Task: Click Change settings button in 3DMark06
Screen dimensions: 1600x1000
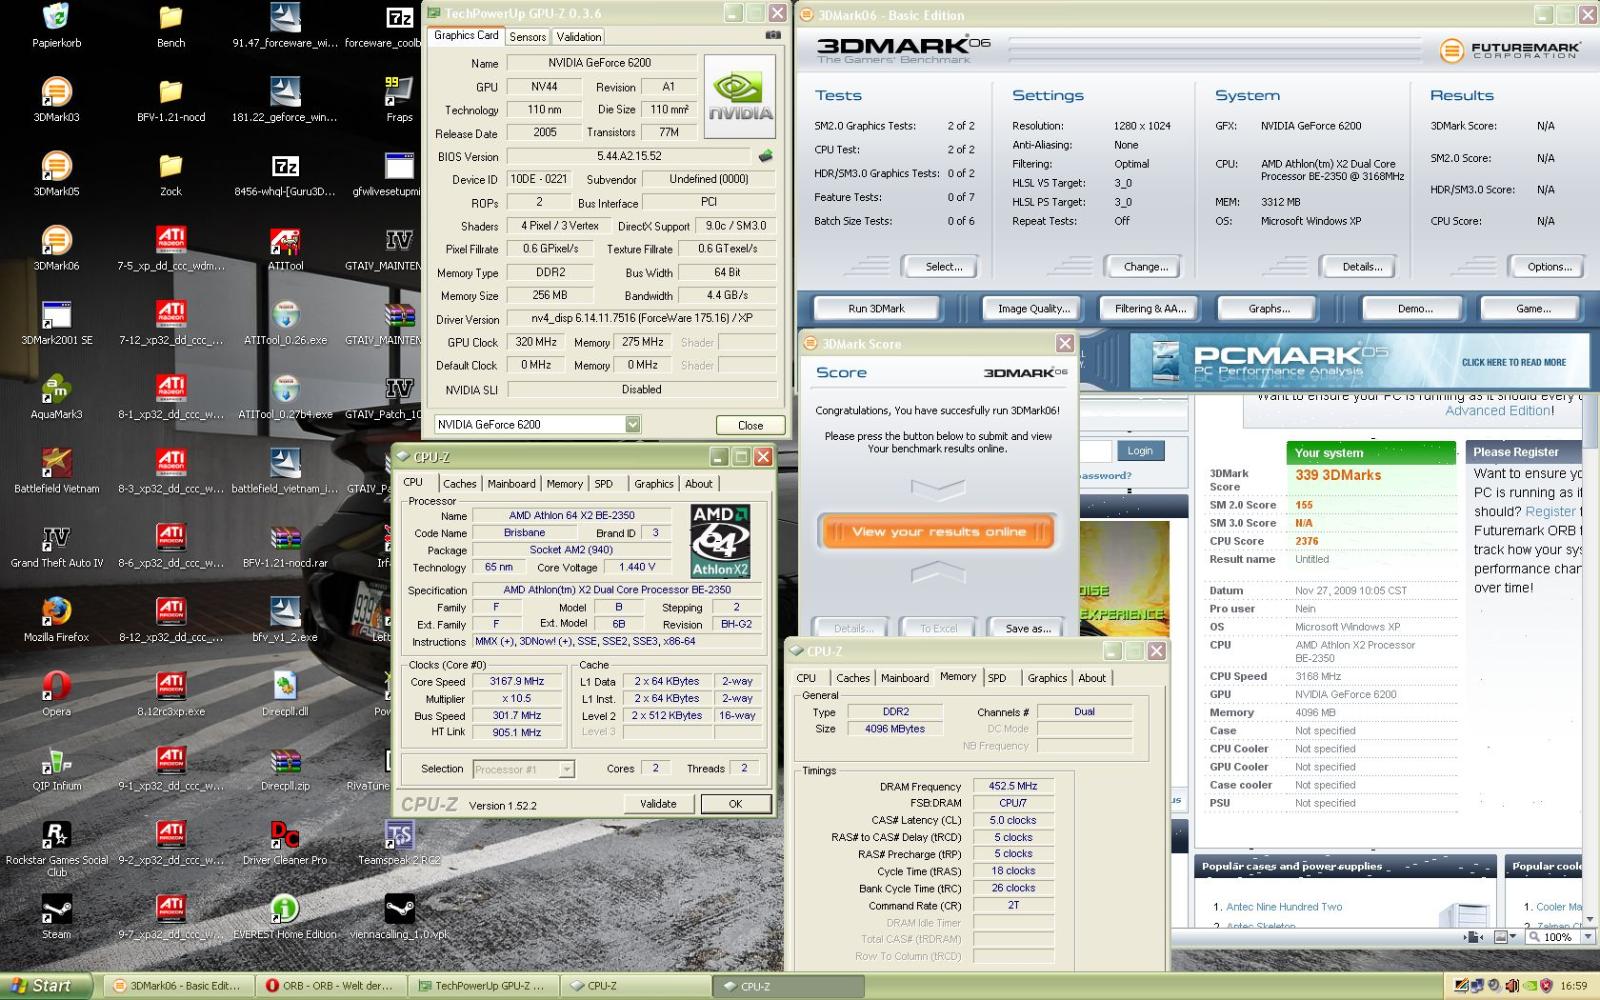Action: 1145,266
